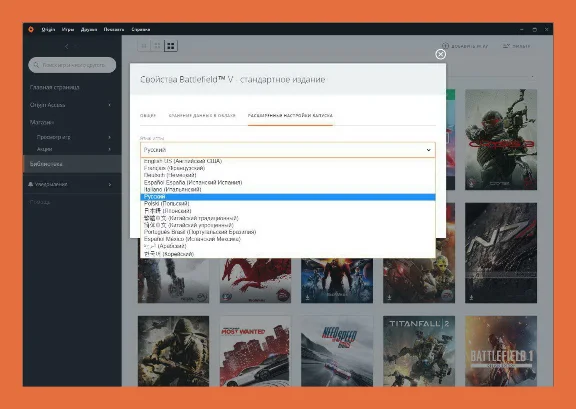Click download icon on the Mass Effect 2 tile

pos(307,297)
